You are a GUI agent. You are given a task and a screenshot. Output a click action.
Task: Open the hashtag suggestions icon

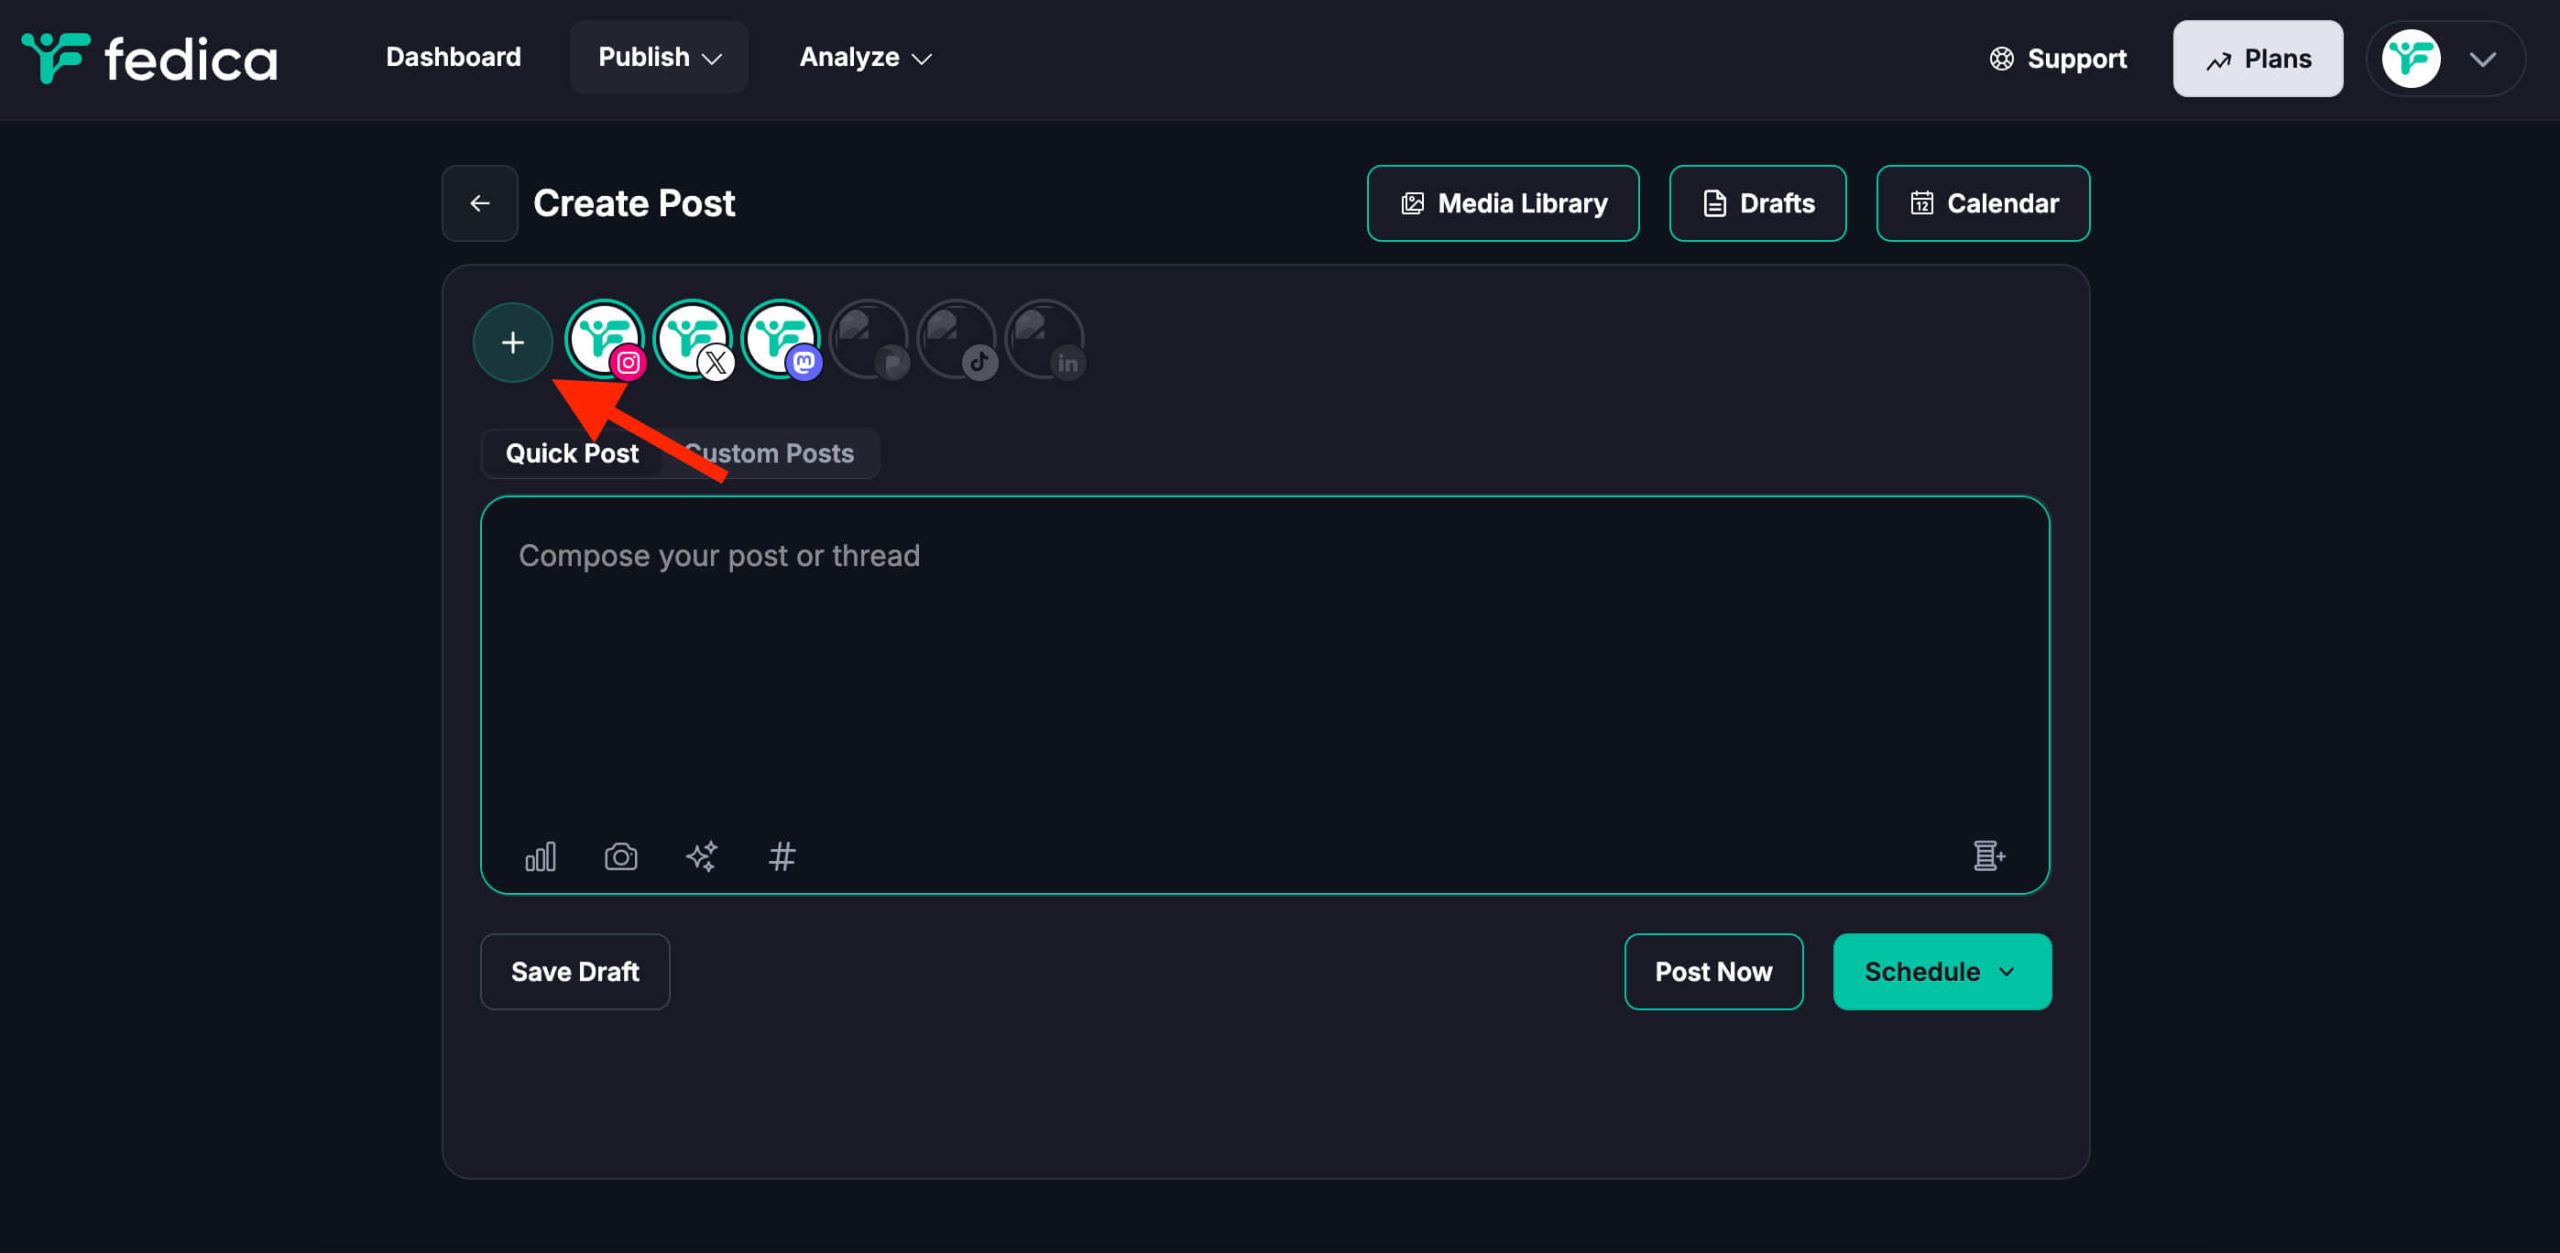[782, 856]
